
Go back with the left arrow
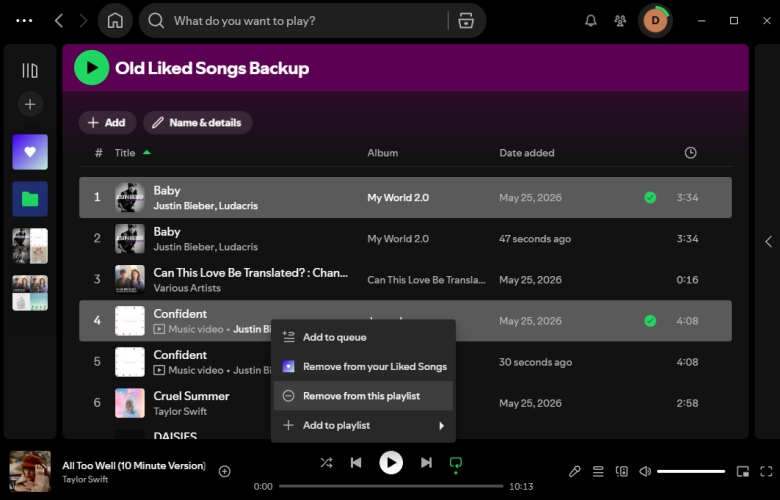tap(59, 20)
